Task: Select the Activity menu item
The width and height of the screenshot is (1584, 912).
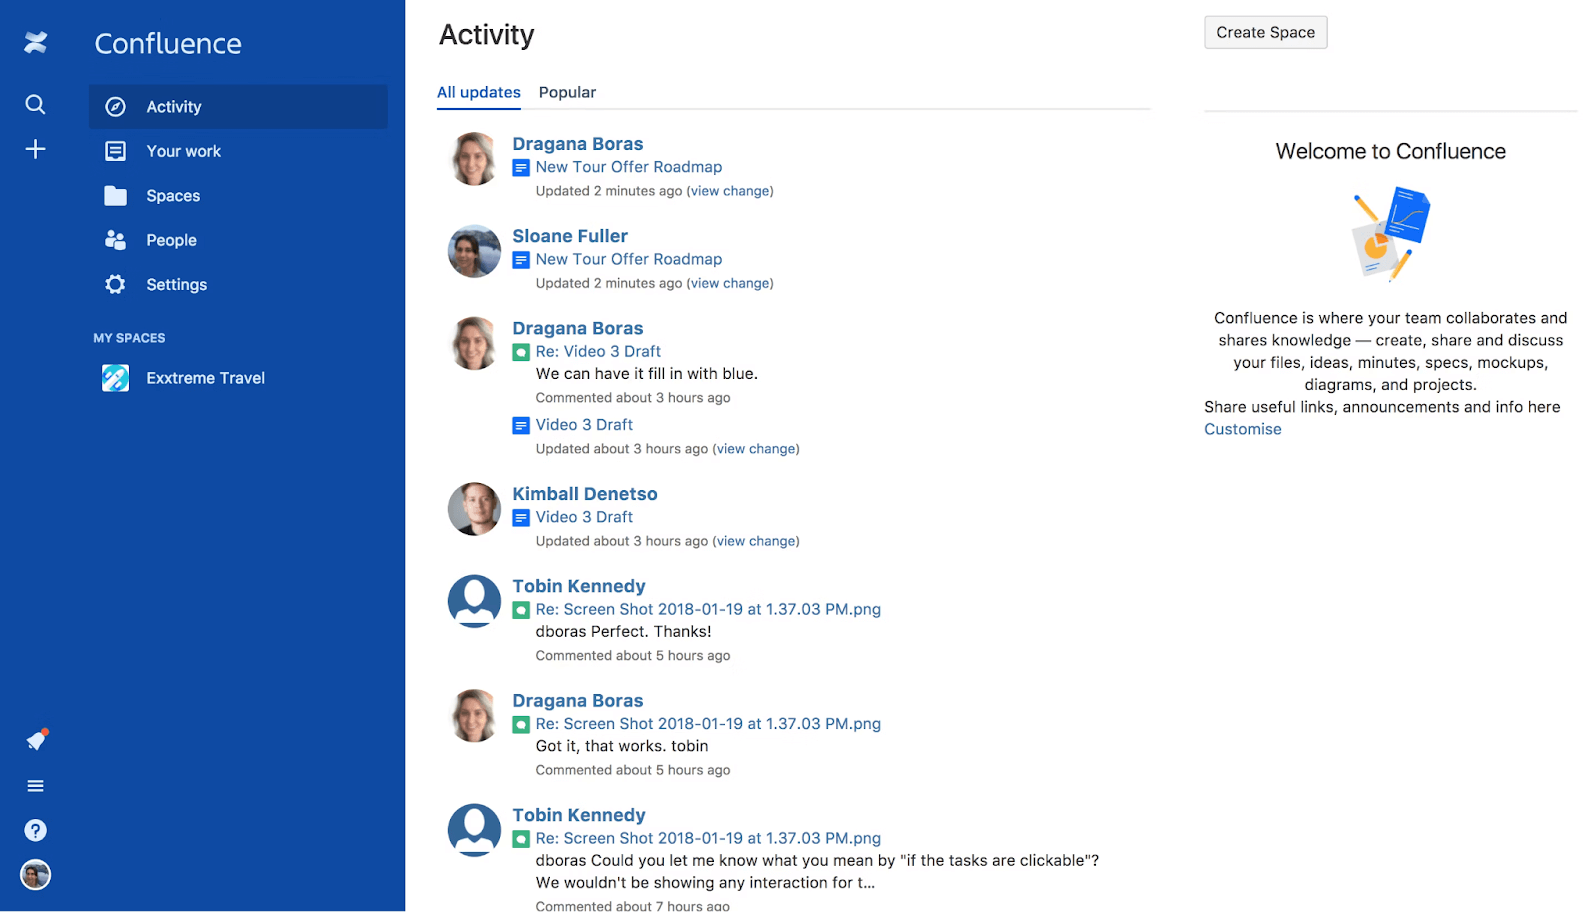Action: pyautogui.click(x=238, y=107)
